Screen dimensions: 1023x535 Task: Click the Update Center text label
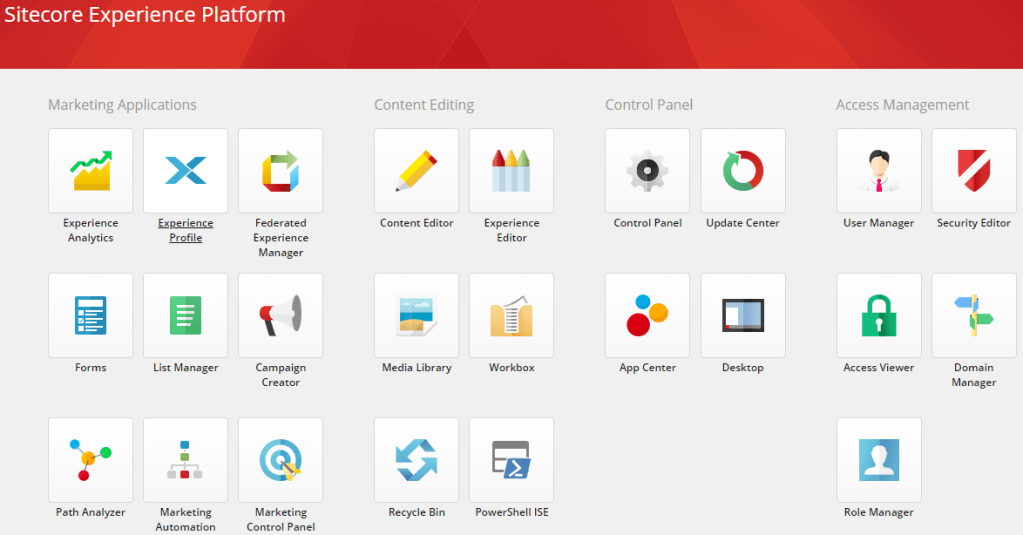[743, 223]
